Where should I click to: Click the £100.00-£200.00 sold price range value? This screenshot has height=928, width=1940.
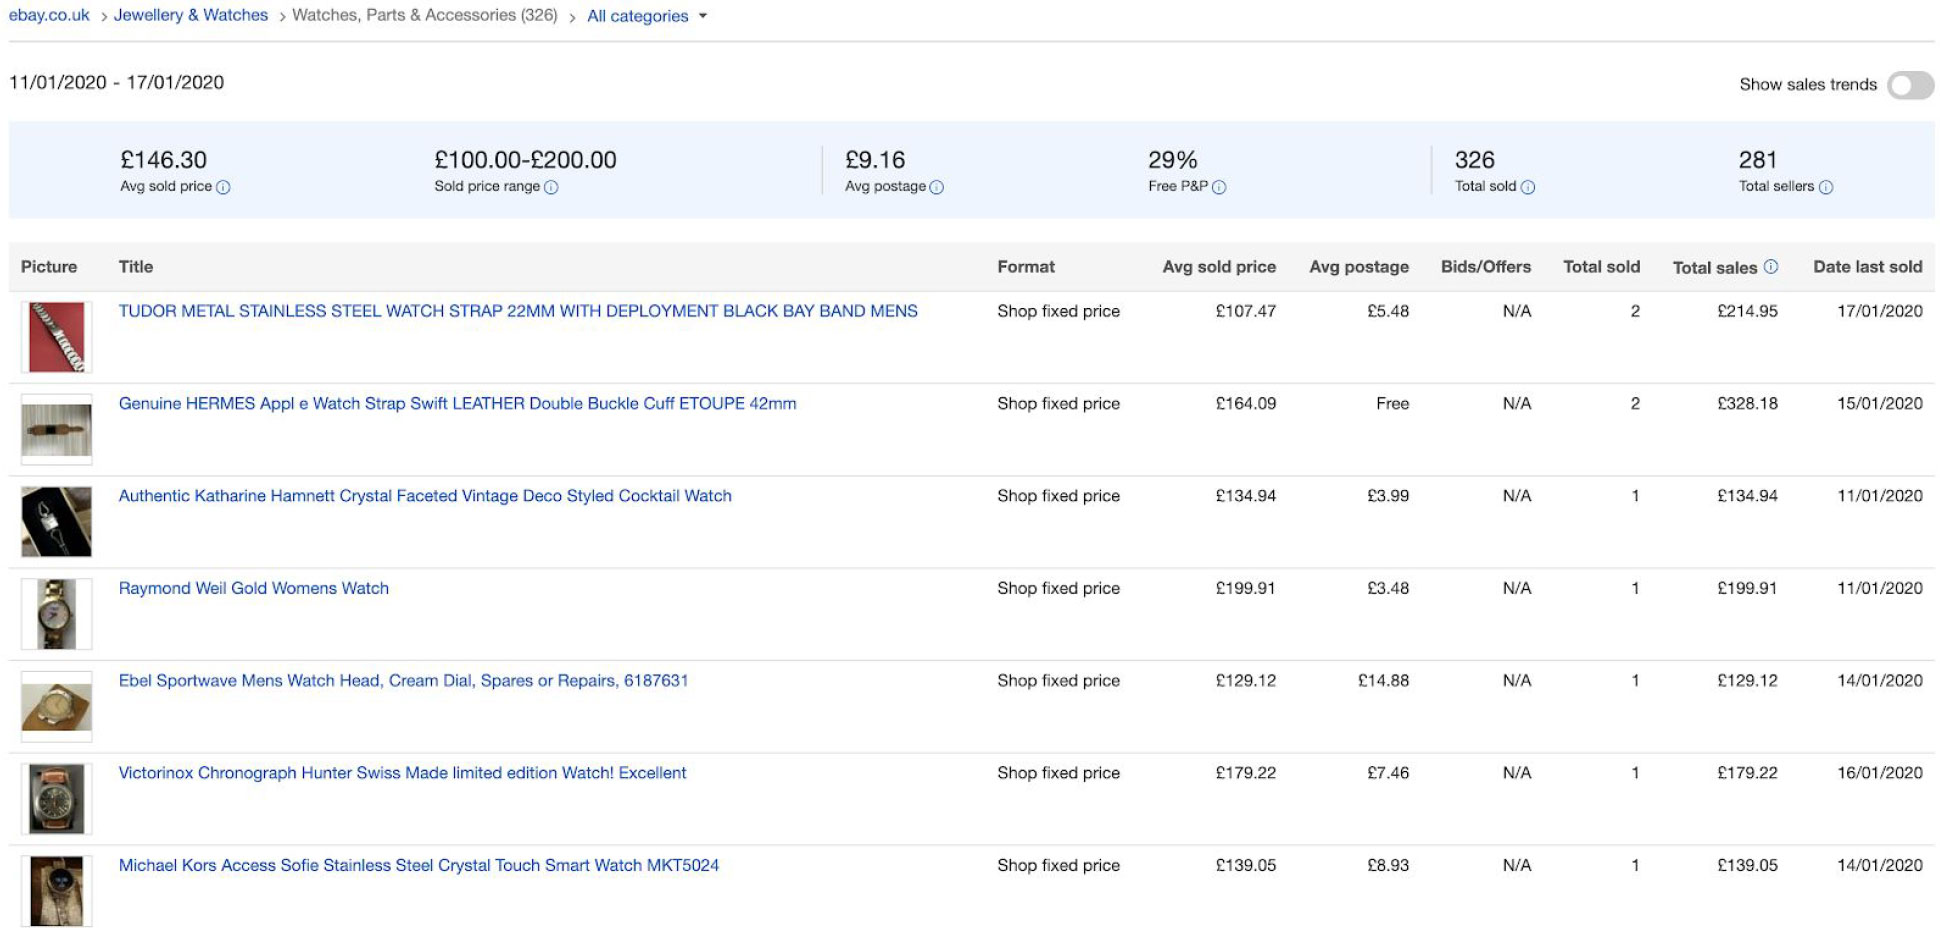(526, 160)
